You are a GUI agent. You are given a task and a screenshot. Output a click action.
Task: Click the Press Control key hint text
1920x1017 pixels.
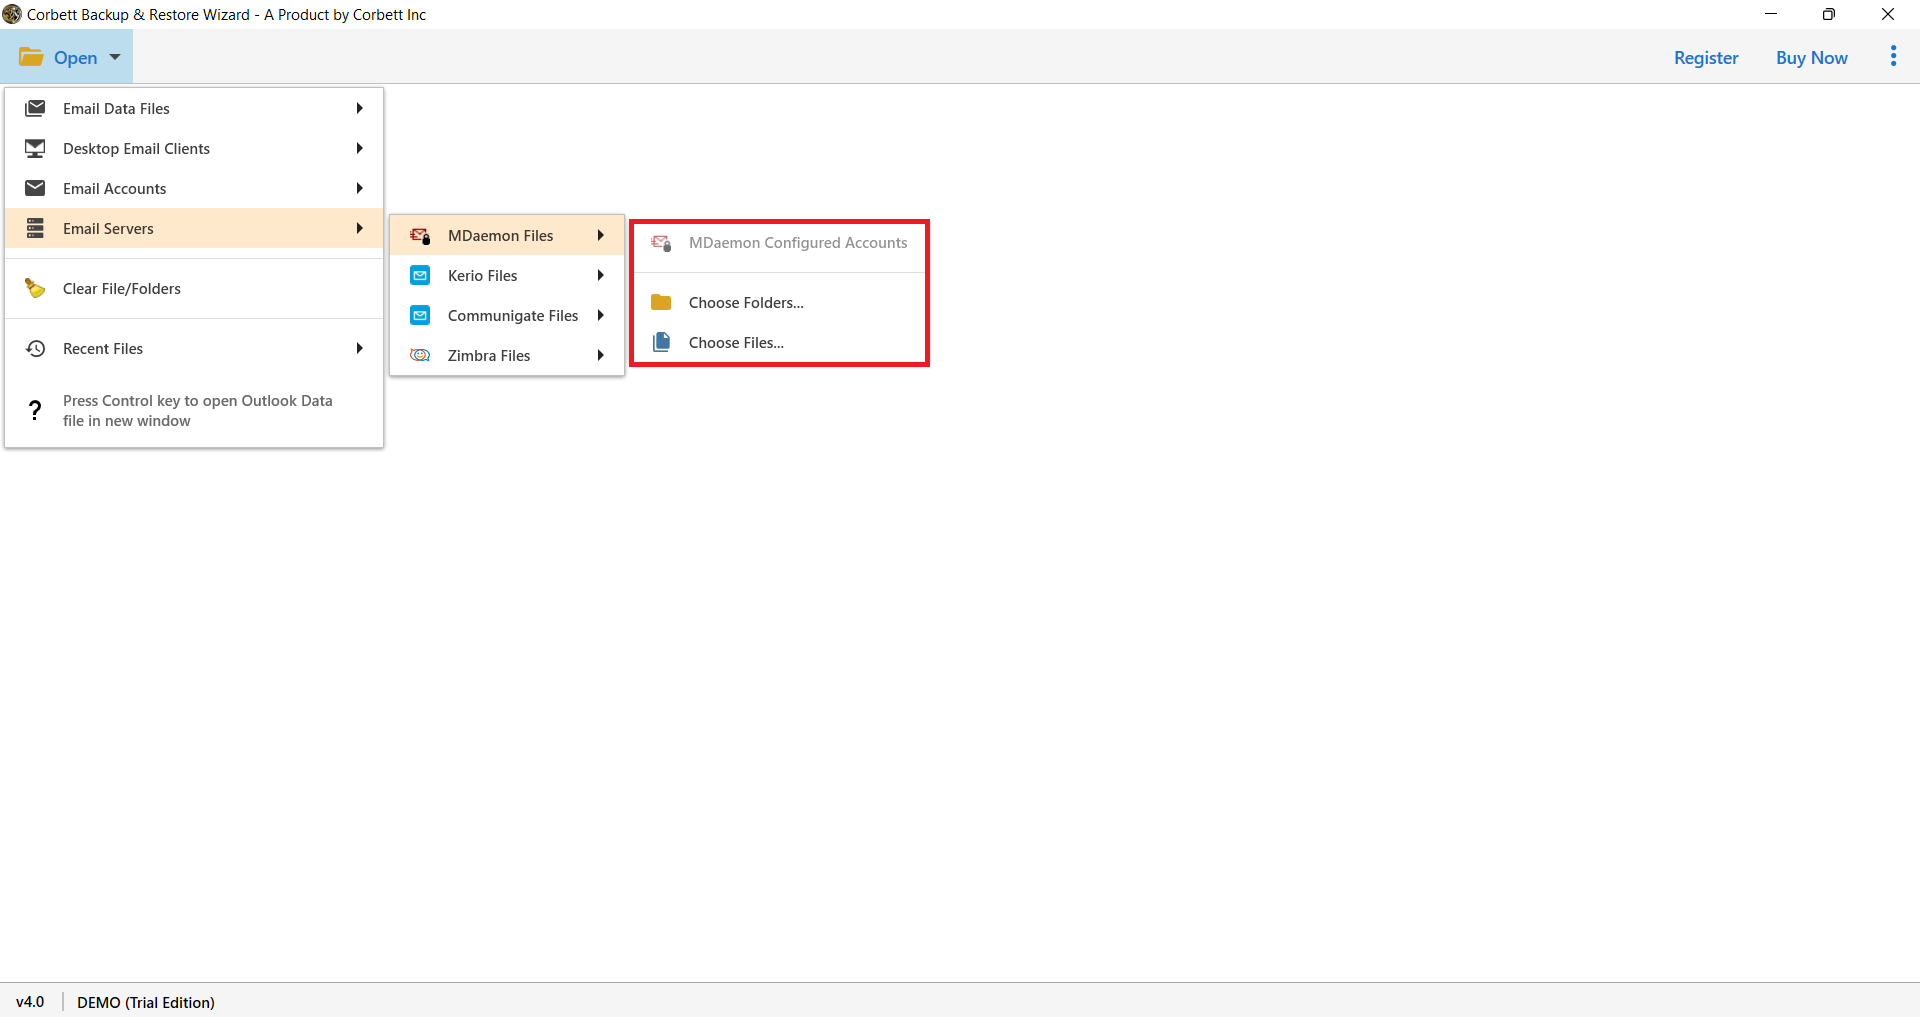(x=197, y=410)
